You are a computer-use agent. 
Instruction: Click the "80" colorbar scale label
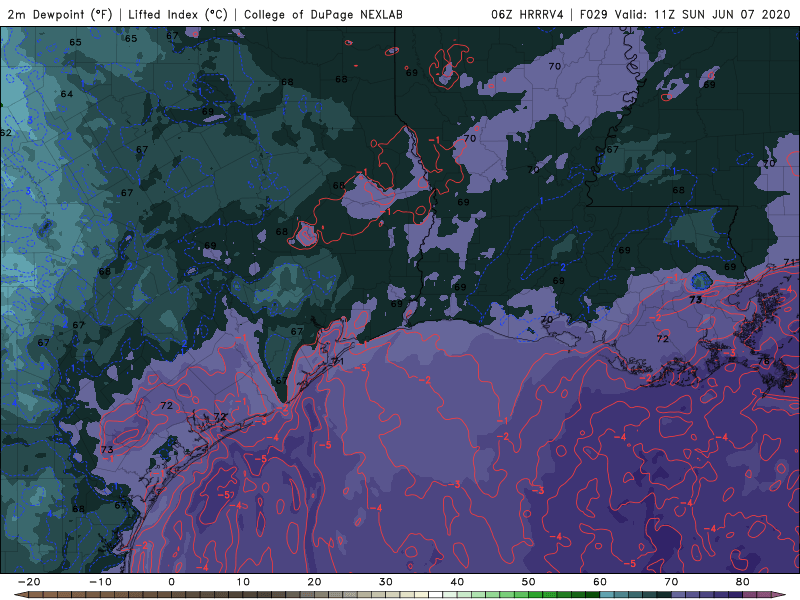coord(743,582)
